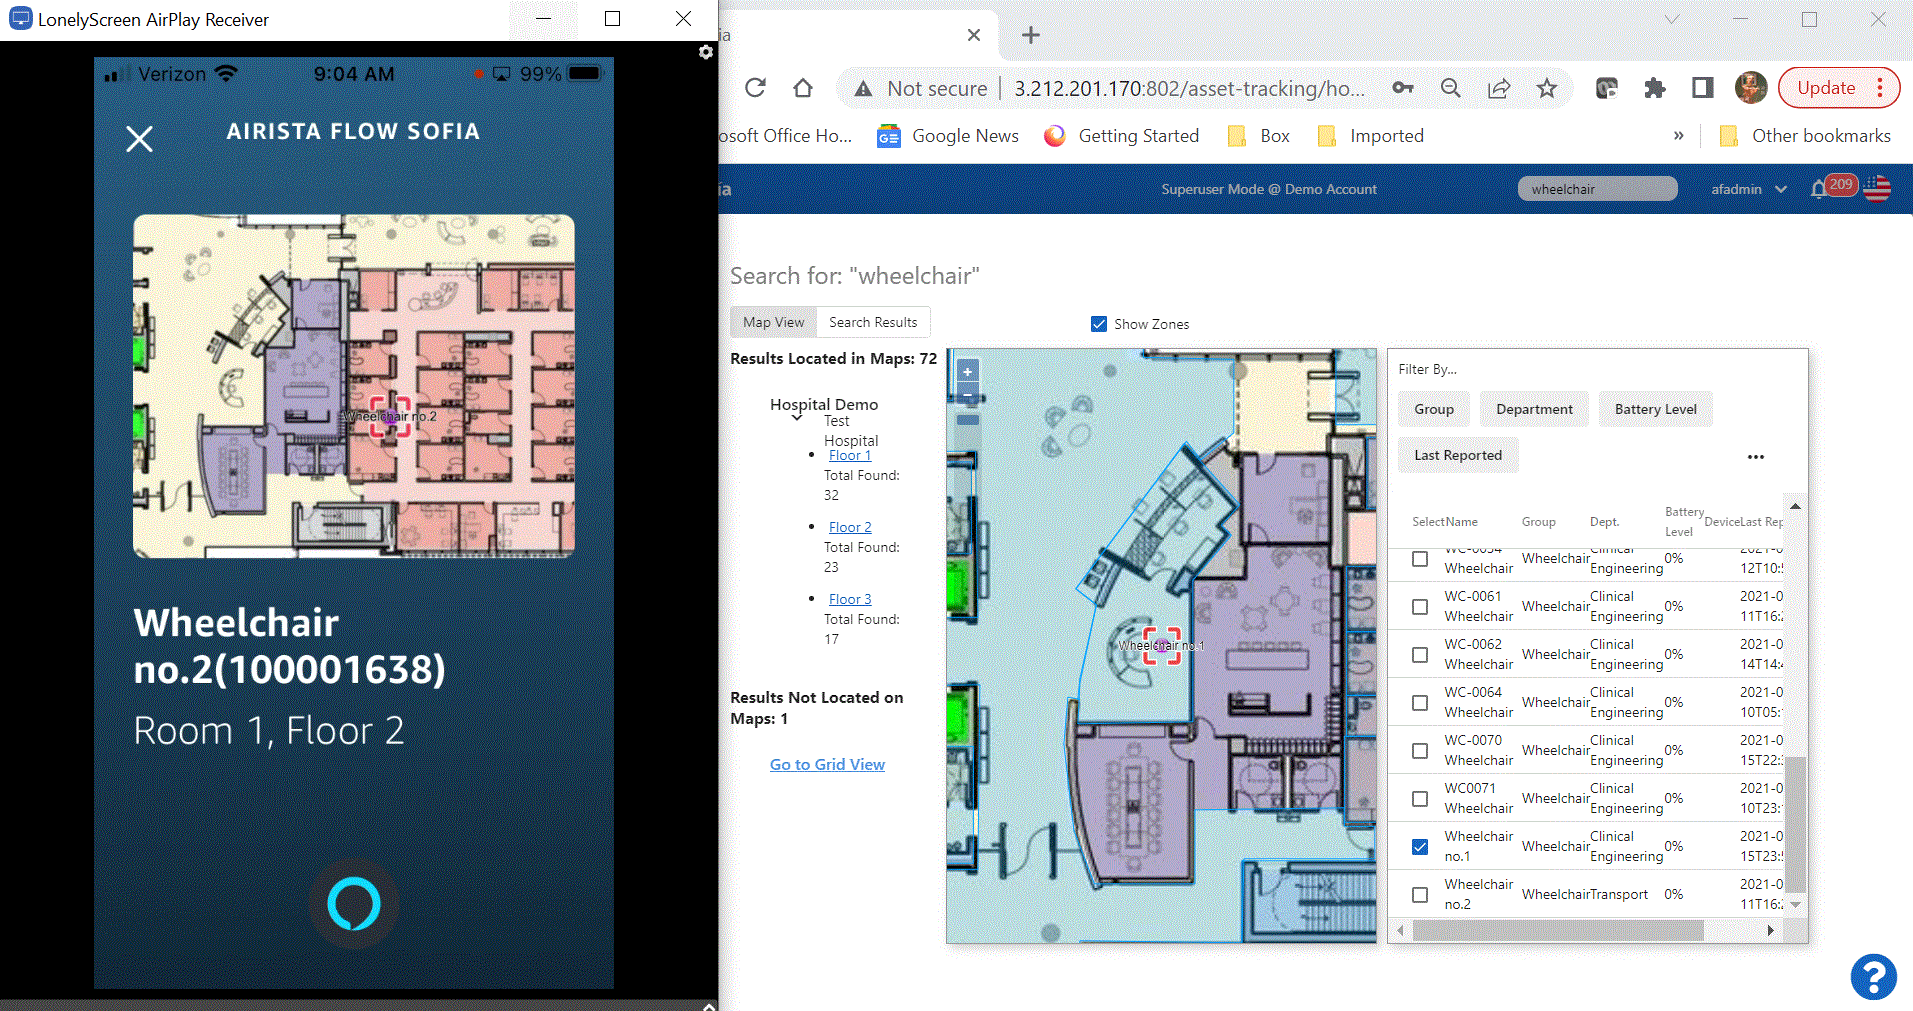Open the afadmin user dropdown
The image size is (1913, 1011).
(x=1748, y=189)
